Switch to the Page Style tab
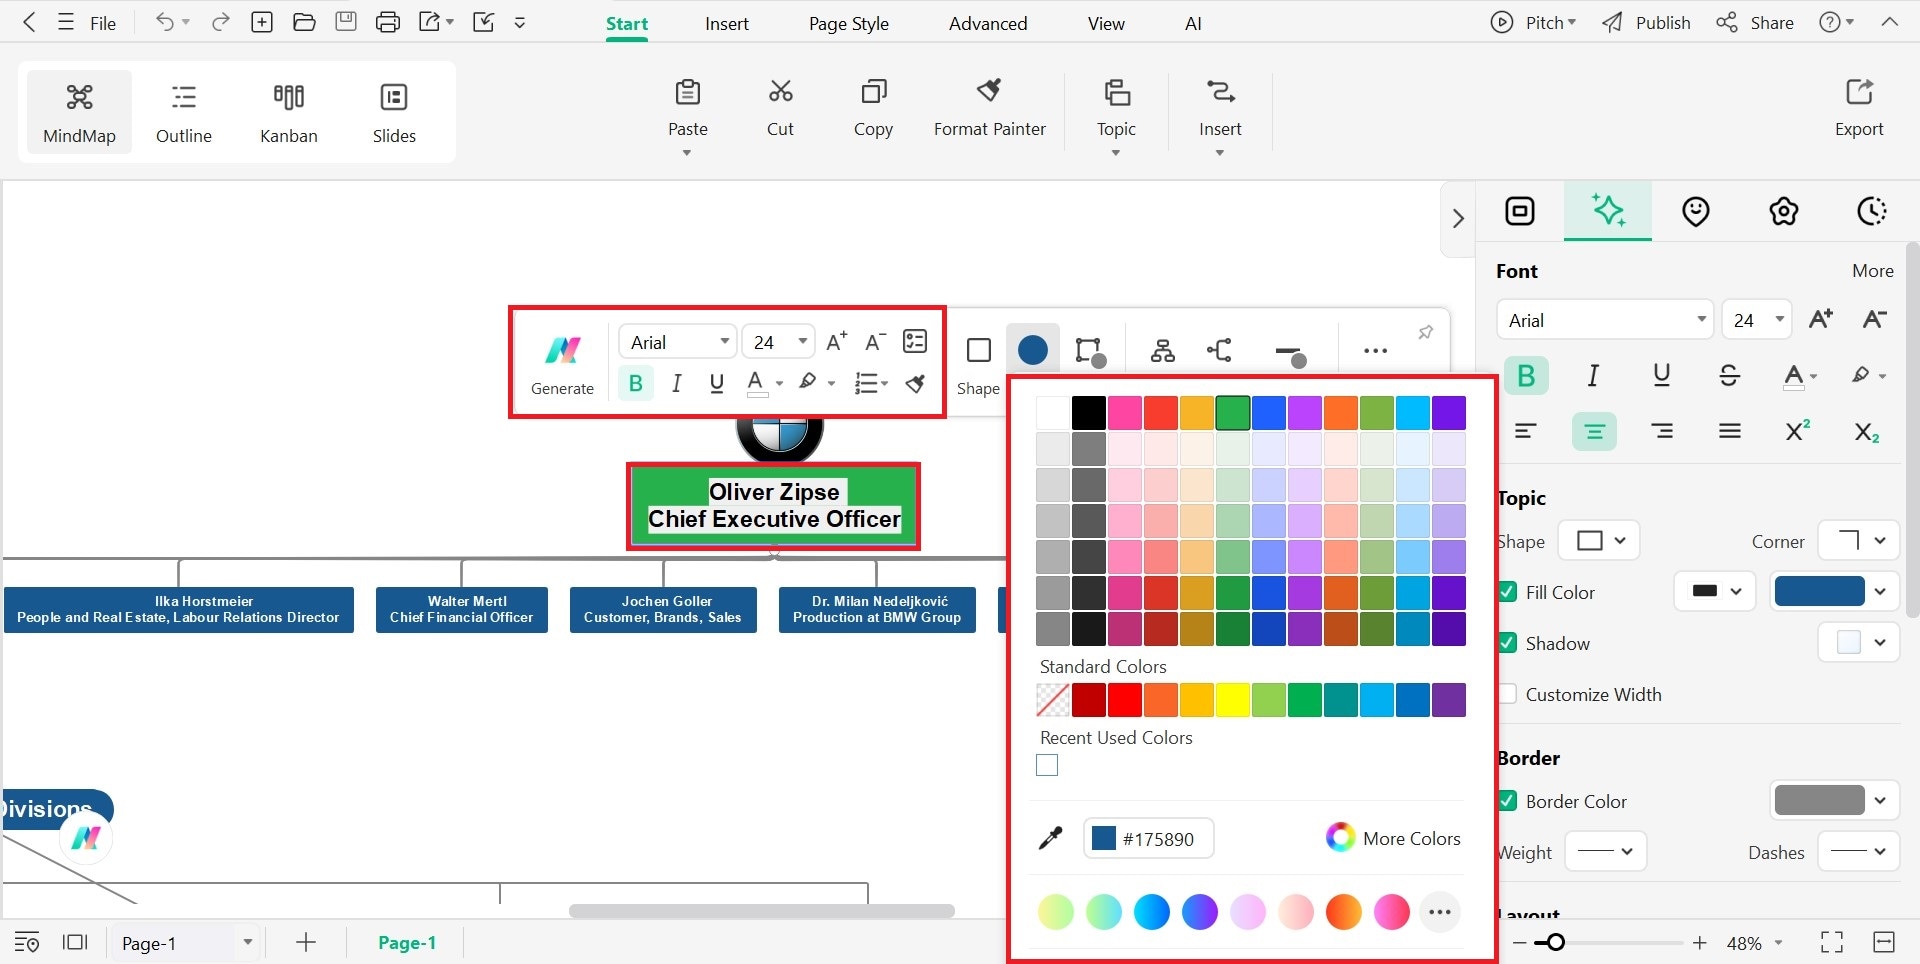The width and height of the screenshot is (1920, 964). (848, 23)
